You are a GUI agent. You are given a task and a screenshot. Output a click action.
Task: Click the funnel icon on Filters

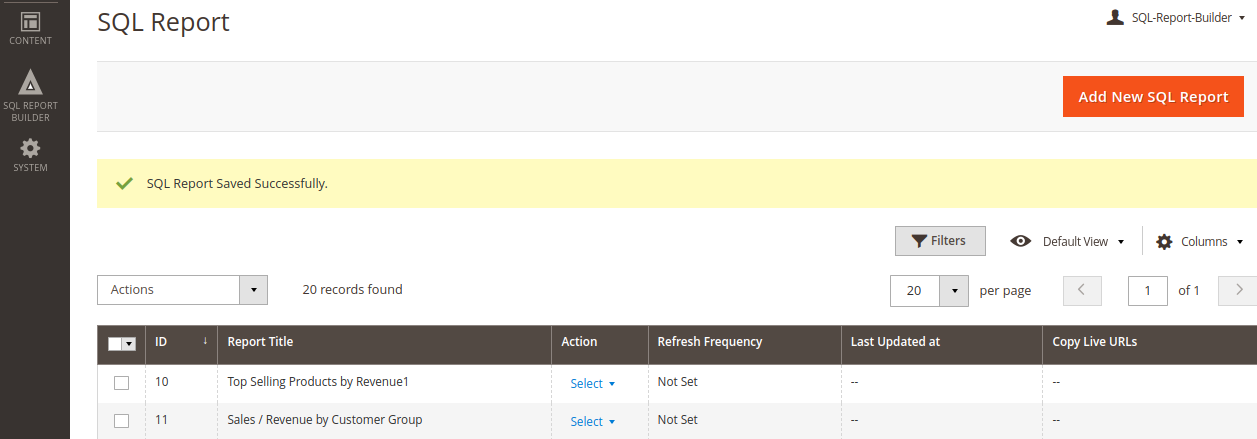919,241
